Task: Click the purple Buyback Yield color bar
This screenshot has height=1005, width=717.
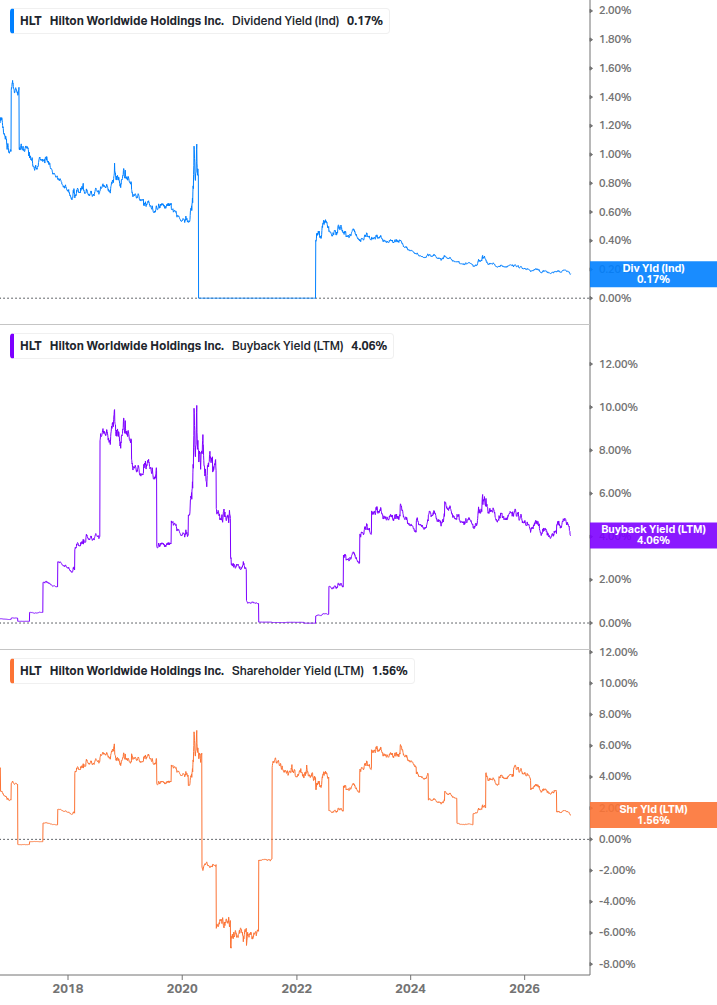Action: (12, 346)
